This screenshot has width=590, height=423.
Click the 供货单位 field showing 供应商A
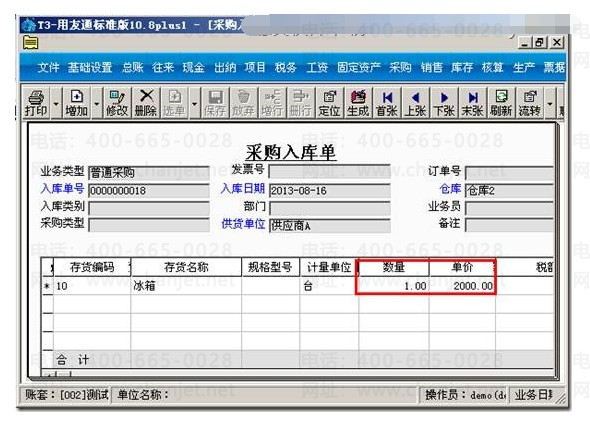[330, 225]
